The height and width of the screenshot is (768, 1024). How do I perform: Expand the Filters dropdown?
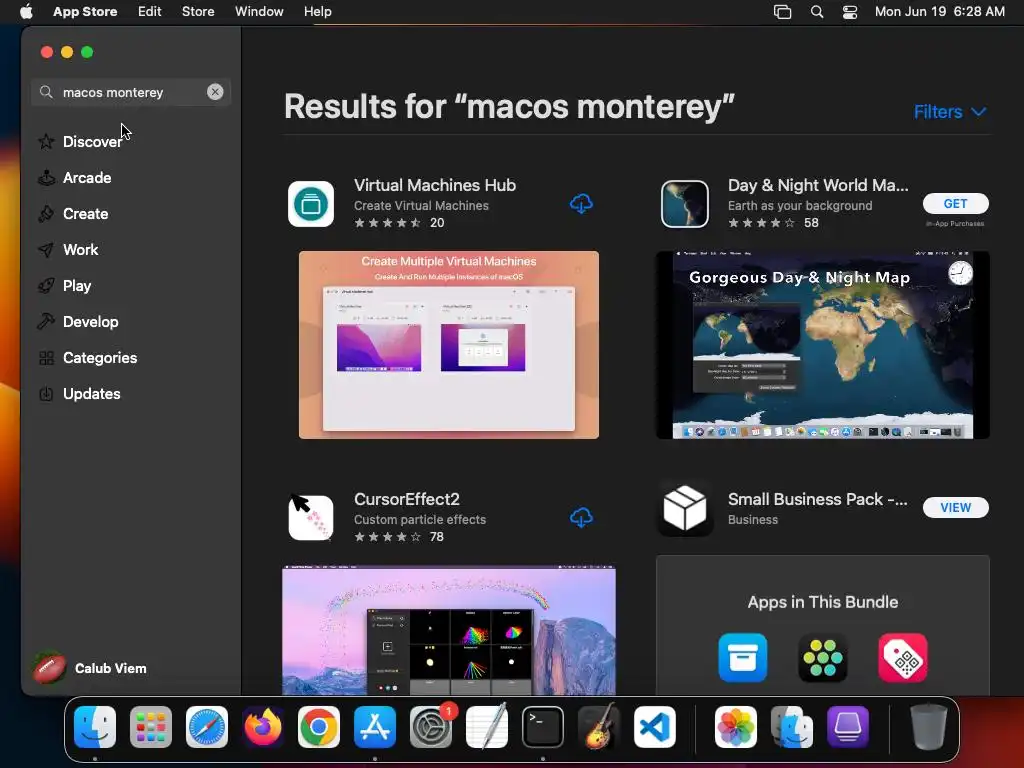click(950, 112)
